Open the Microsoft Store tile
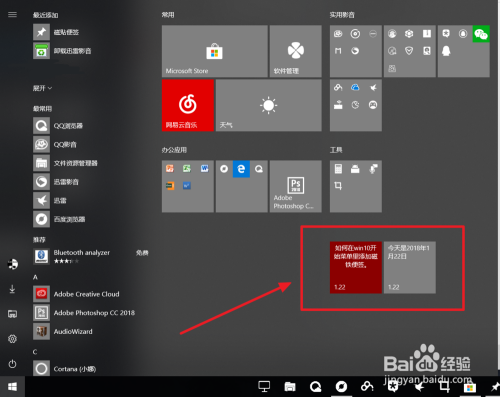The height and width of the screenshot is (397, 500). 215,51
